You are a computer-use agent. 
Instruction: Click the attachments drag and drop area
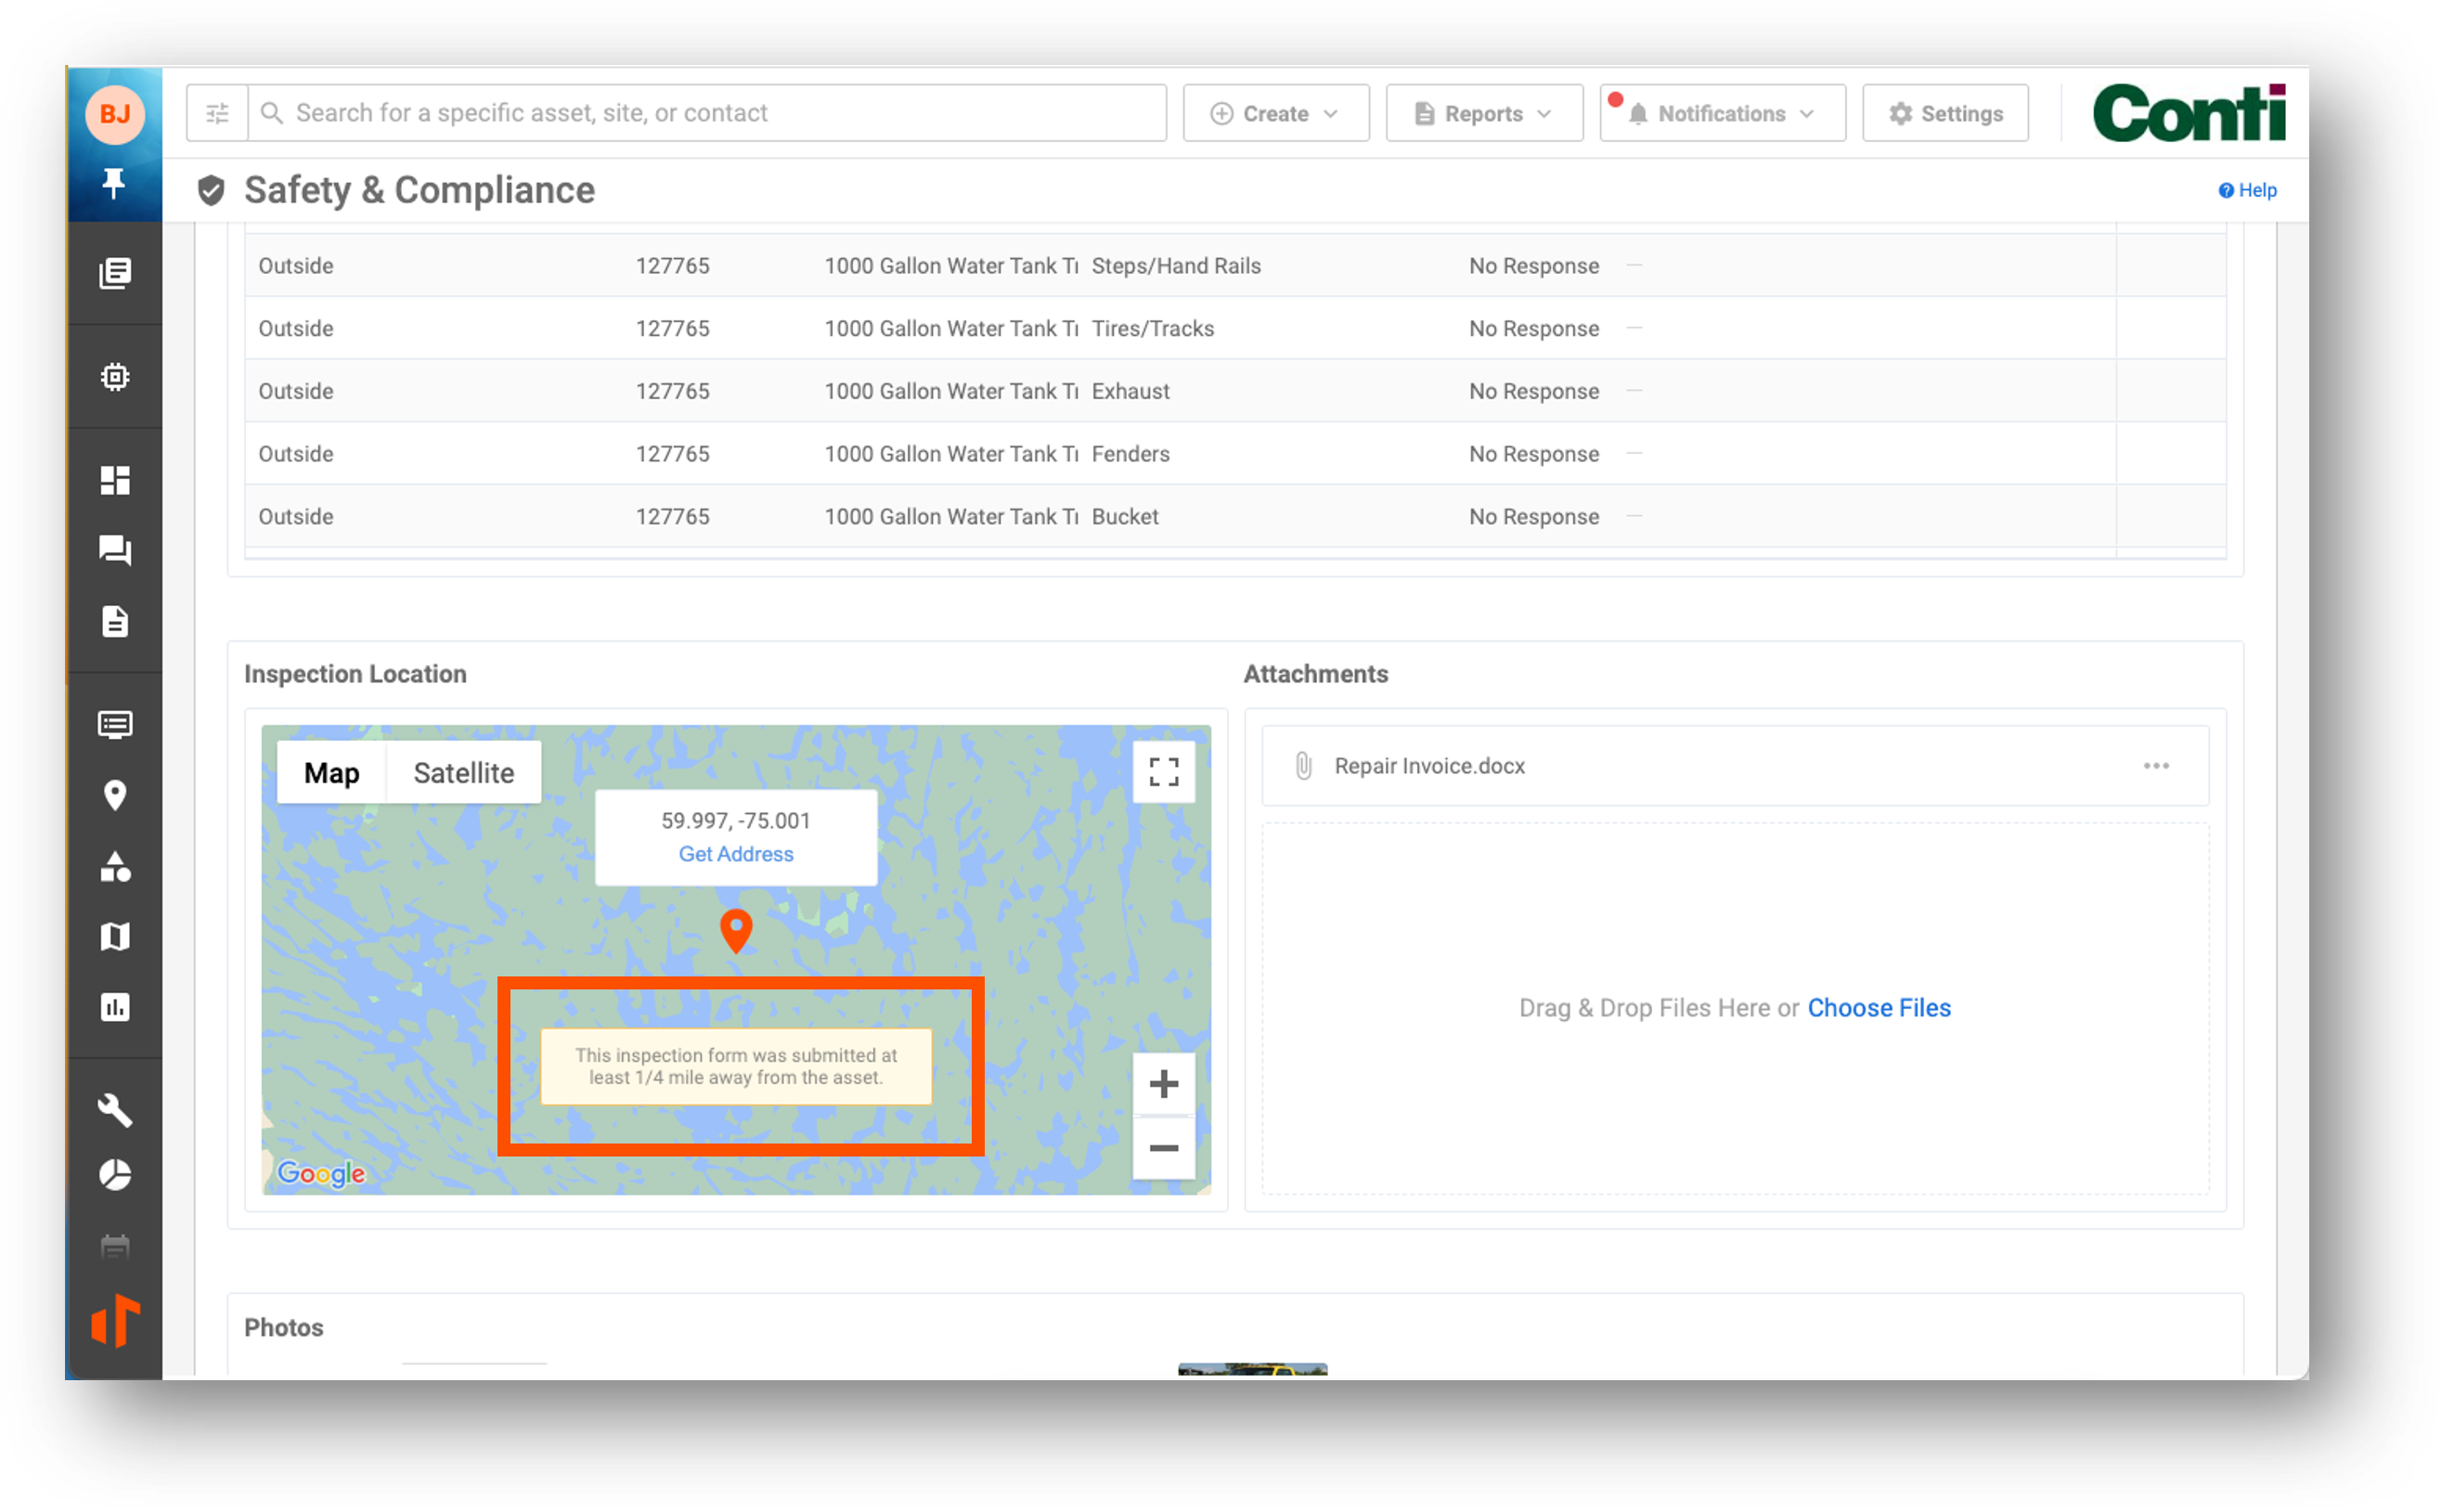click(1735, 1008)
